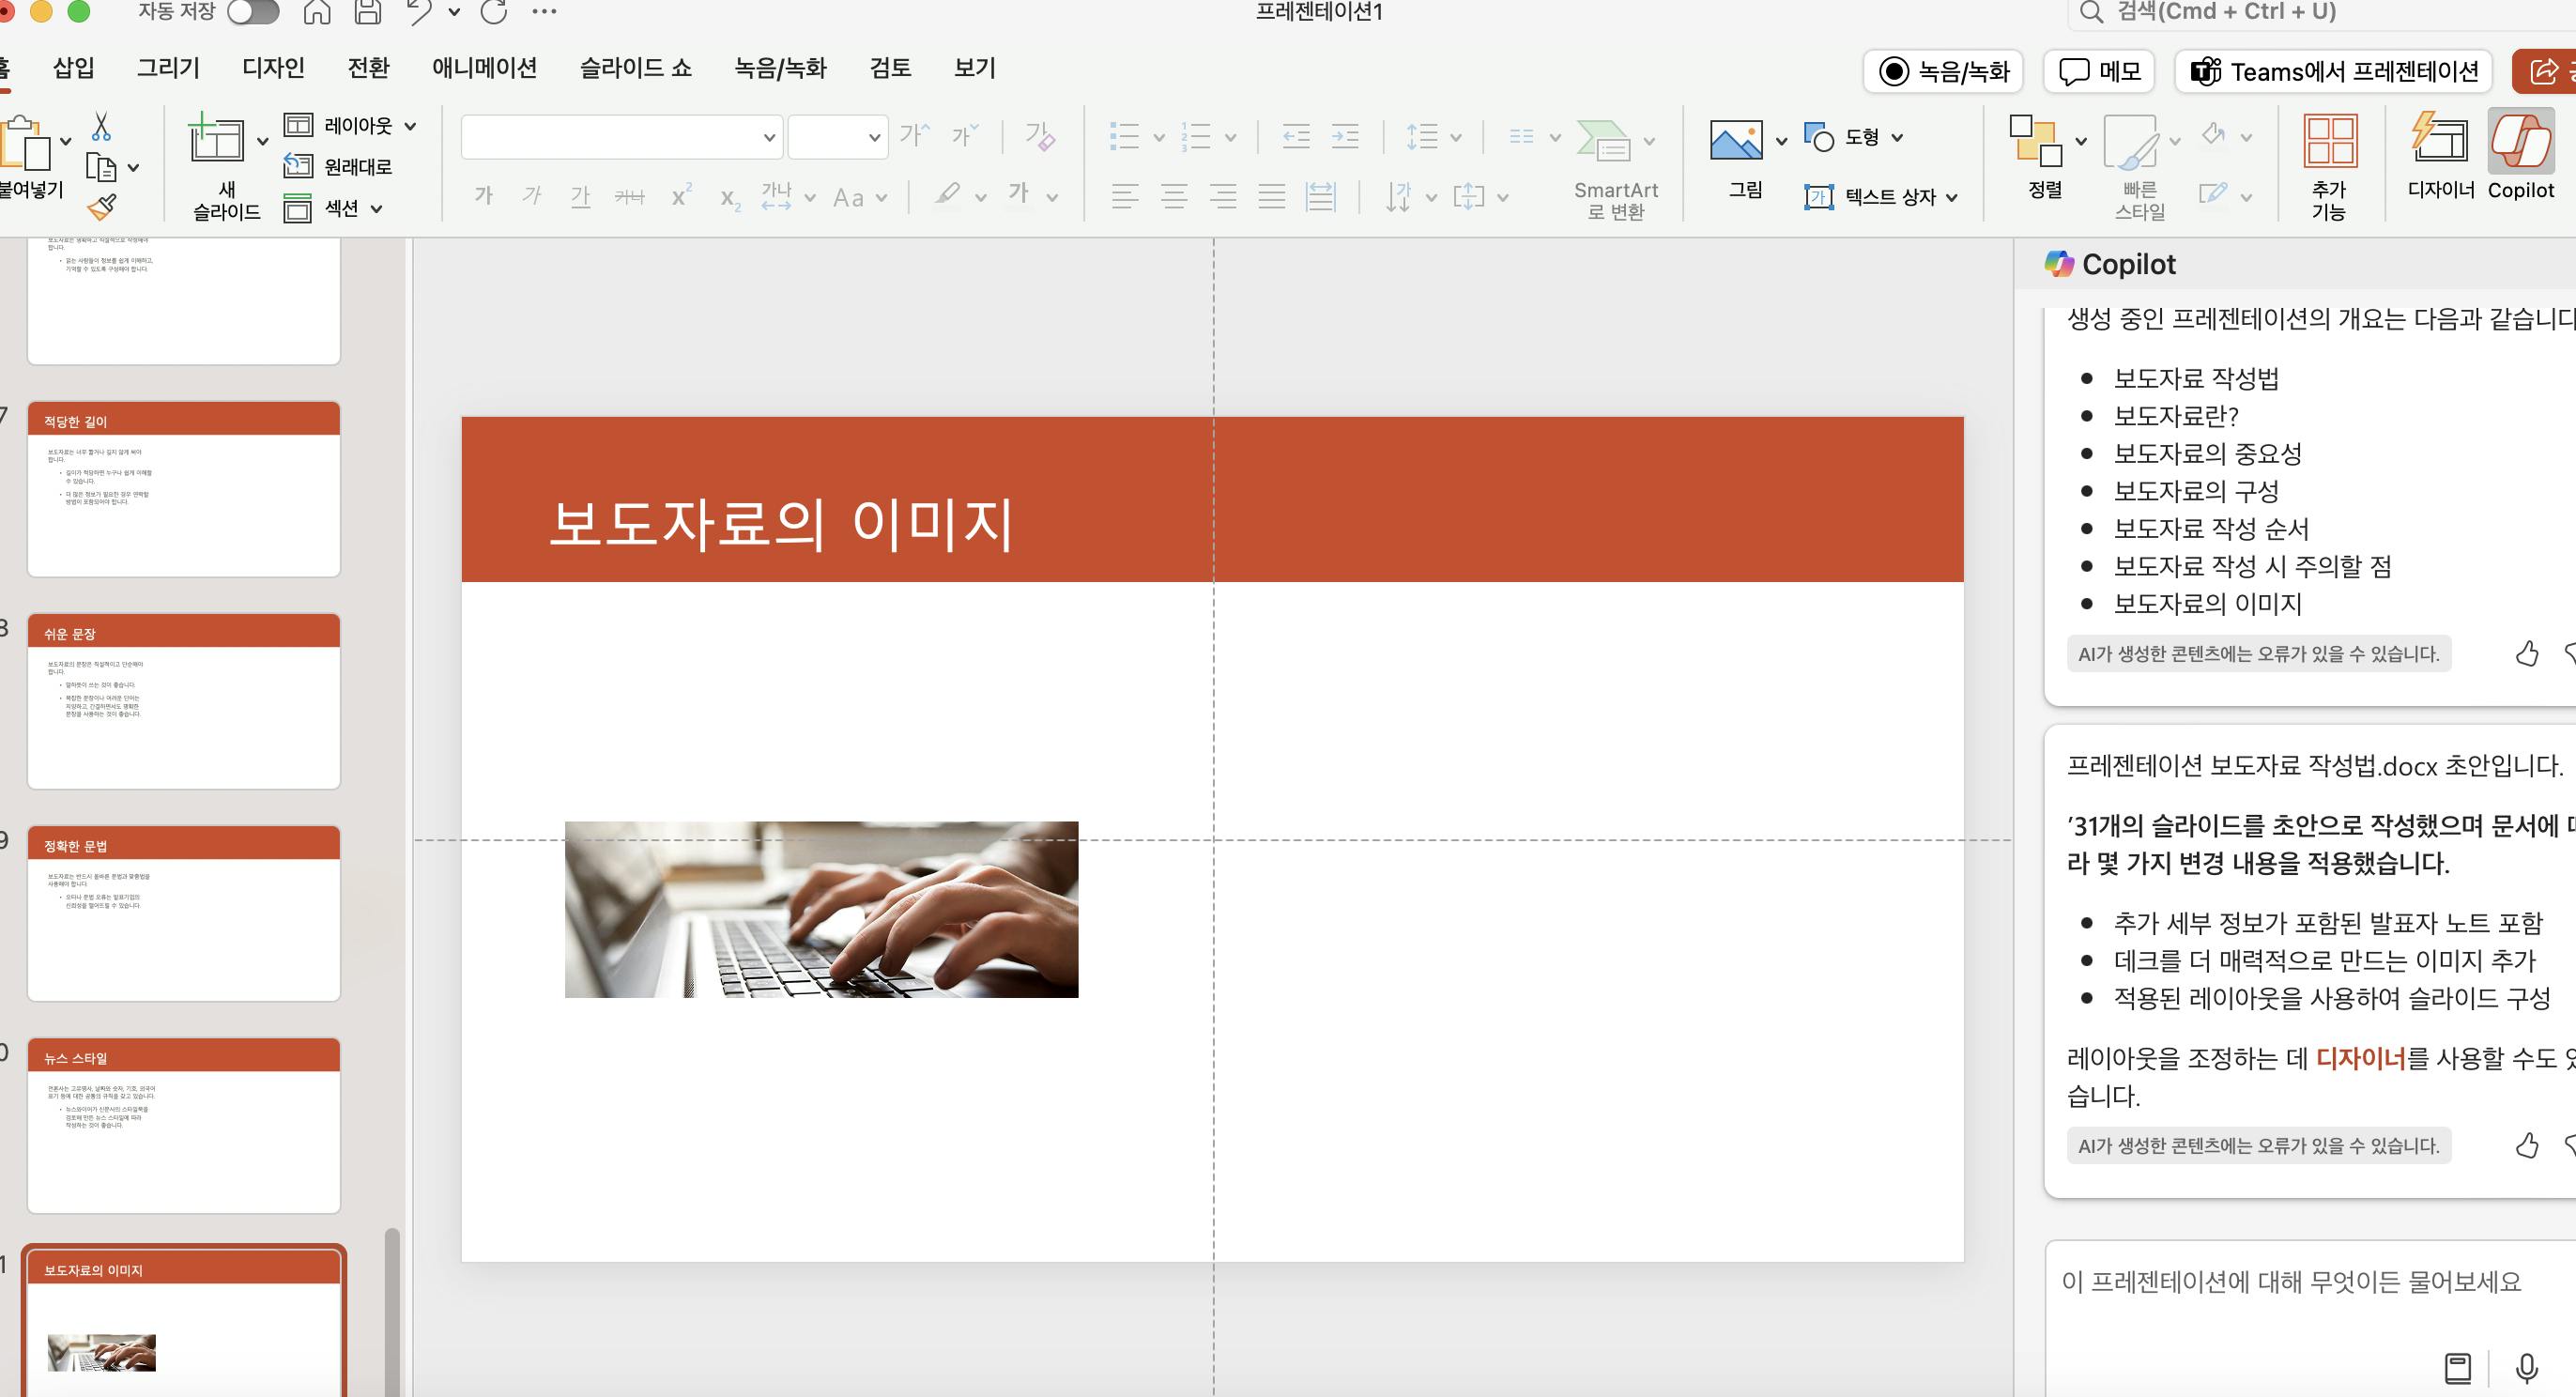Screen dimensions: 2576x1397
Task: Open the Designer (디자이너) pane
Action: click(x=2440, y=143)
